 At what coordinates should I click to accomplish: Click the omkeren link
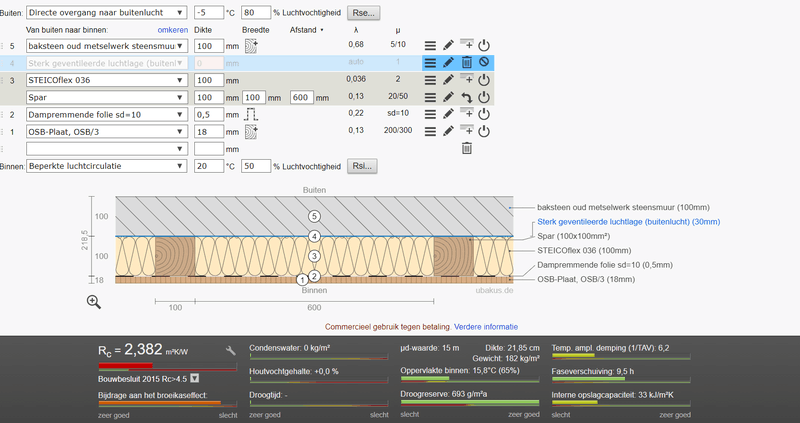pyautogui.click(x=174, y=30)
